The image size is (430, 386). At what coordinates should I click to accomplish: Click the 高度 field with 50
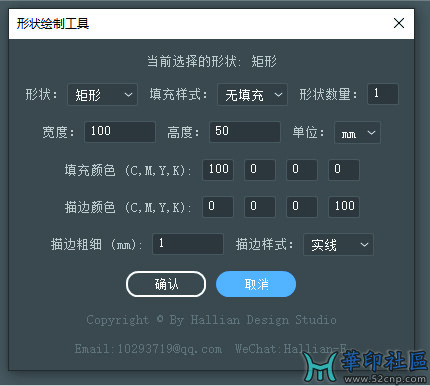245,132
